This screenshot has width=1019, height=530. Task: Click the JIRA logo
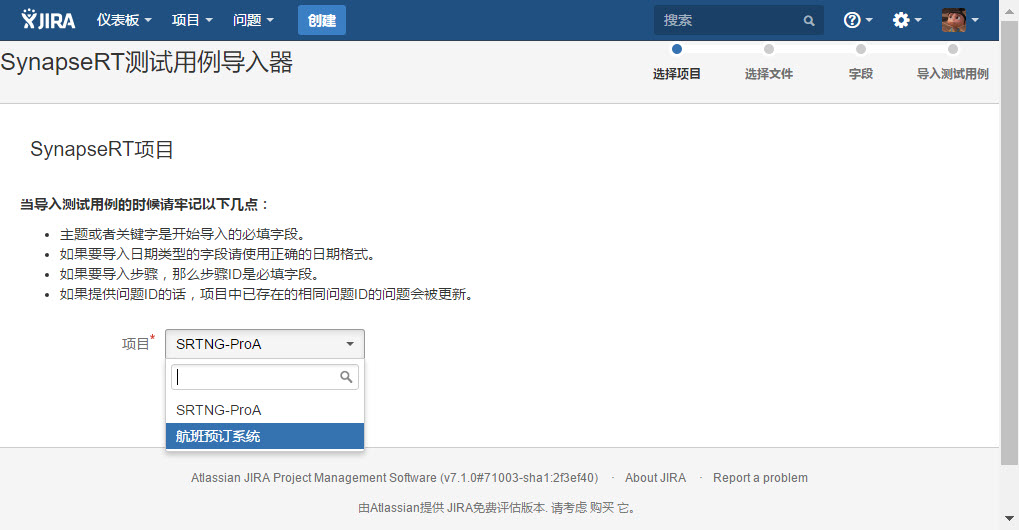pyautogui.click(x=48, y=19)
